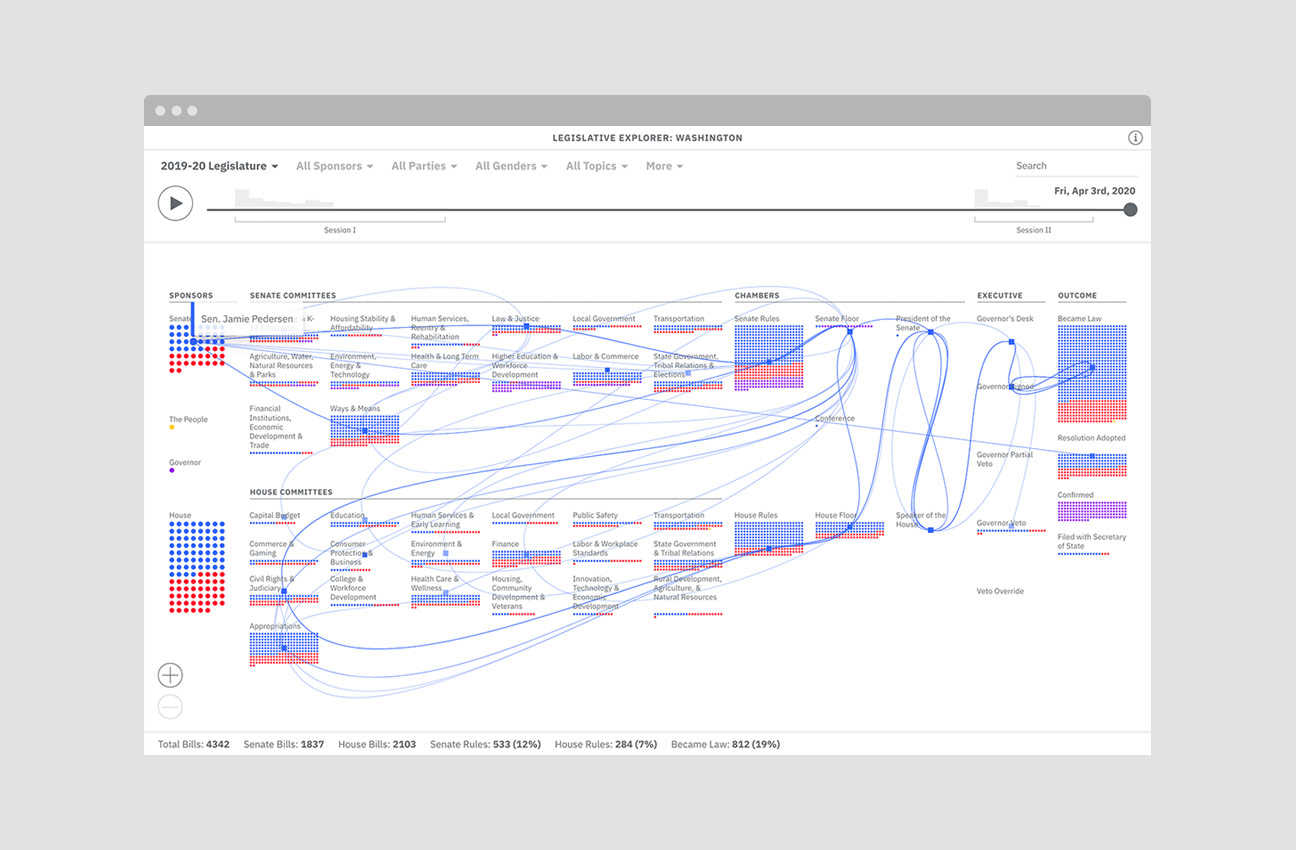The height and width of the screenshot is (850, 1296).
Task: Select Agriculture, Water, Natural Resources & Parks
Action: pyautogui.click(x=284, y=369)
